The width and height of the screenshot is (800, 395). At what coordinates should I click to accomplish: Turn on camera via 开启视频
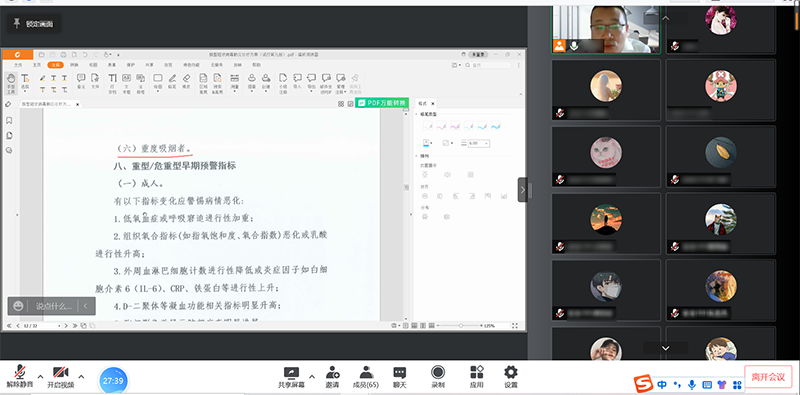(61, 377)
